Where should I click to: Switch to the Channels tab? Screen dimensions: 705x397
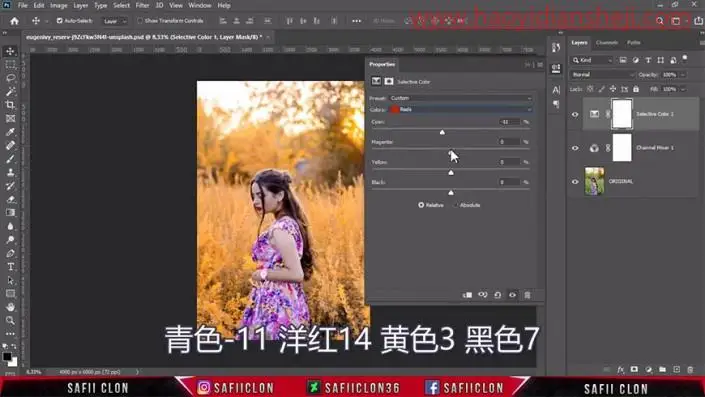click(607, 43)
